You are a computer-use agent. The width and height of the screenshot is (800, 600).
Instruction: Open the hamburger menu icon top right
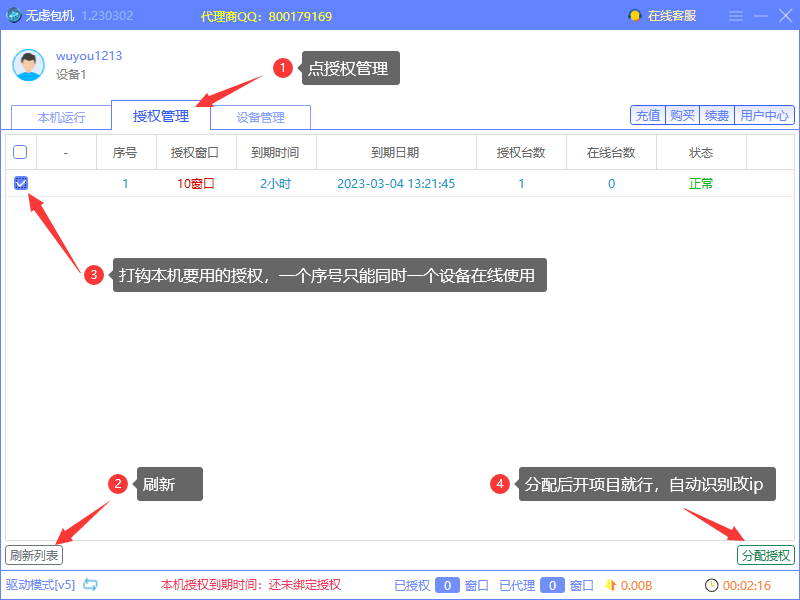(x=736, y=15)
